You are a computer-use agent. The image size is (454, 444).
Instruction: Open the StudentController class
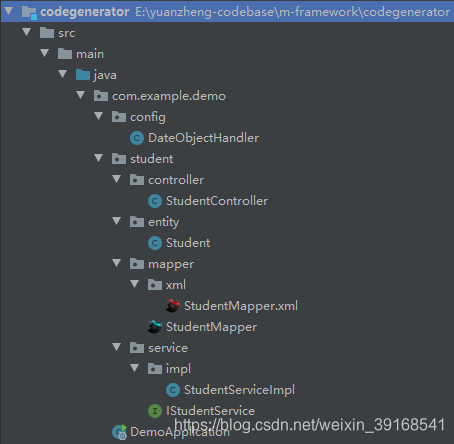click(x=217, y=201)
